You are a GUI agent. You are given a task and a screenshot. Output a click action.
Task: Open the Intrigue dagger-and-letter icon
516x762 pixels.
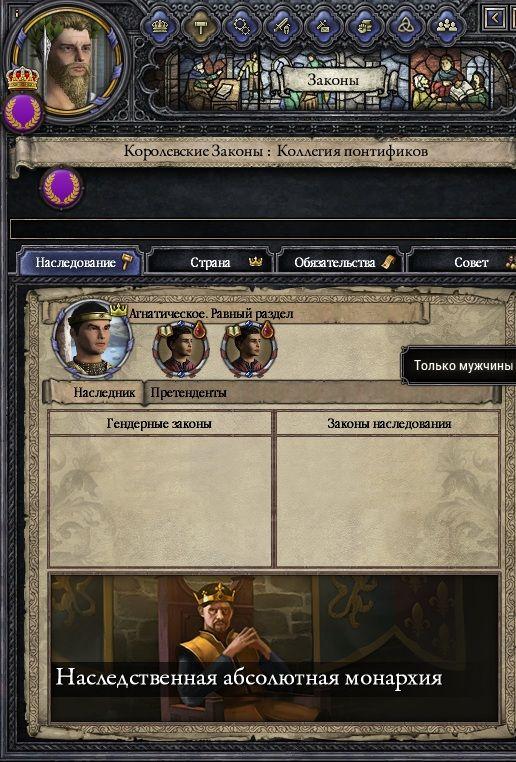coord(323,26)
